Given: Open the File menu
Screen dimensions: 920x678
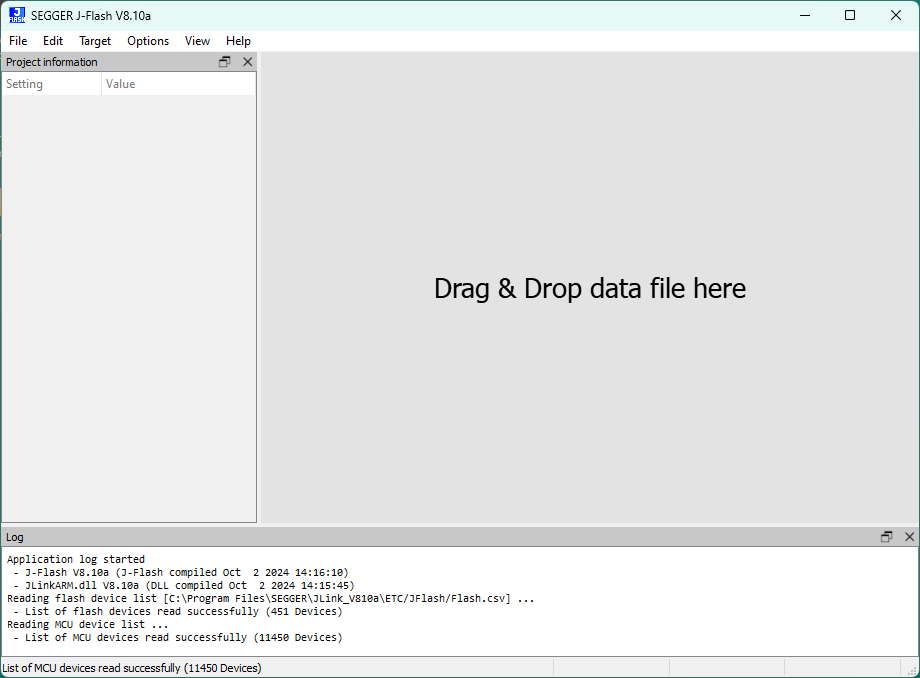Looking at the screenshot, I should pos(18,41).
